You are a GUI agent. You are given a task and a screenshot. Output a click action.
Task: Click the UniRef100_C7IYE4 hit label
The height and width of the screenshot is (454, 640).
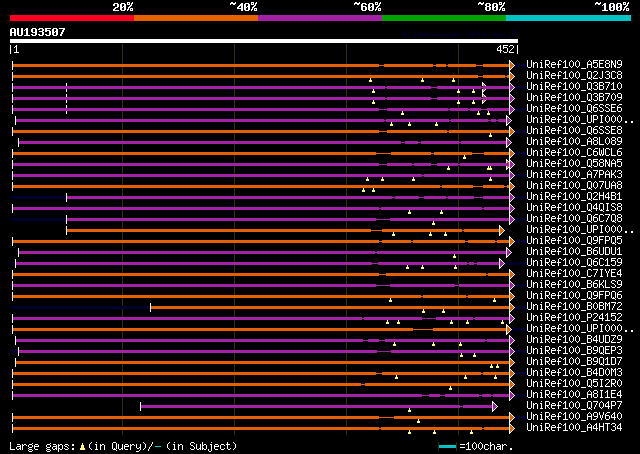click(x=574, y=274)
